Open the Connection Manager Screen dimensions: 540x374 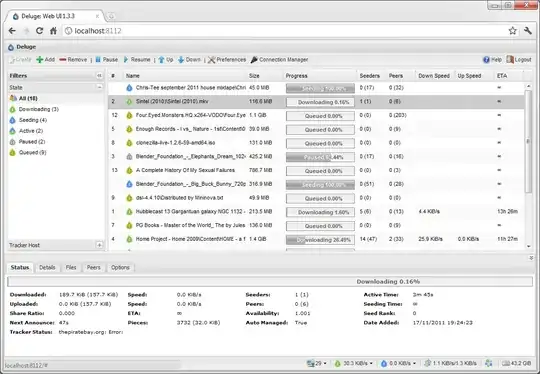(279, 60)
